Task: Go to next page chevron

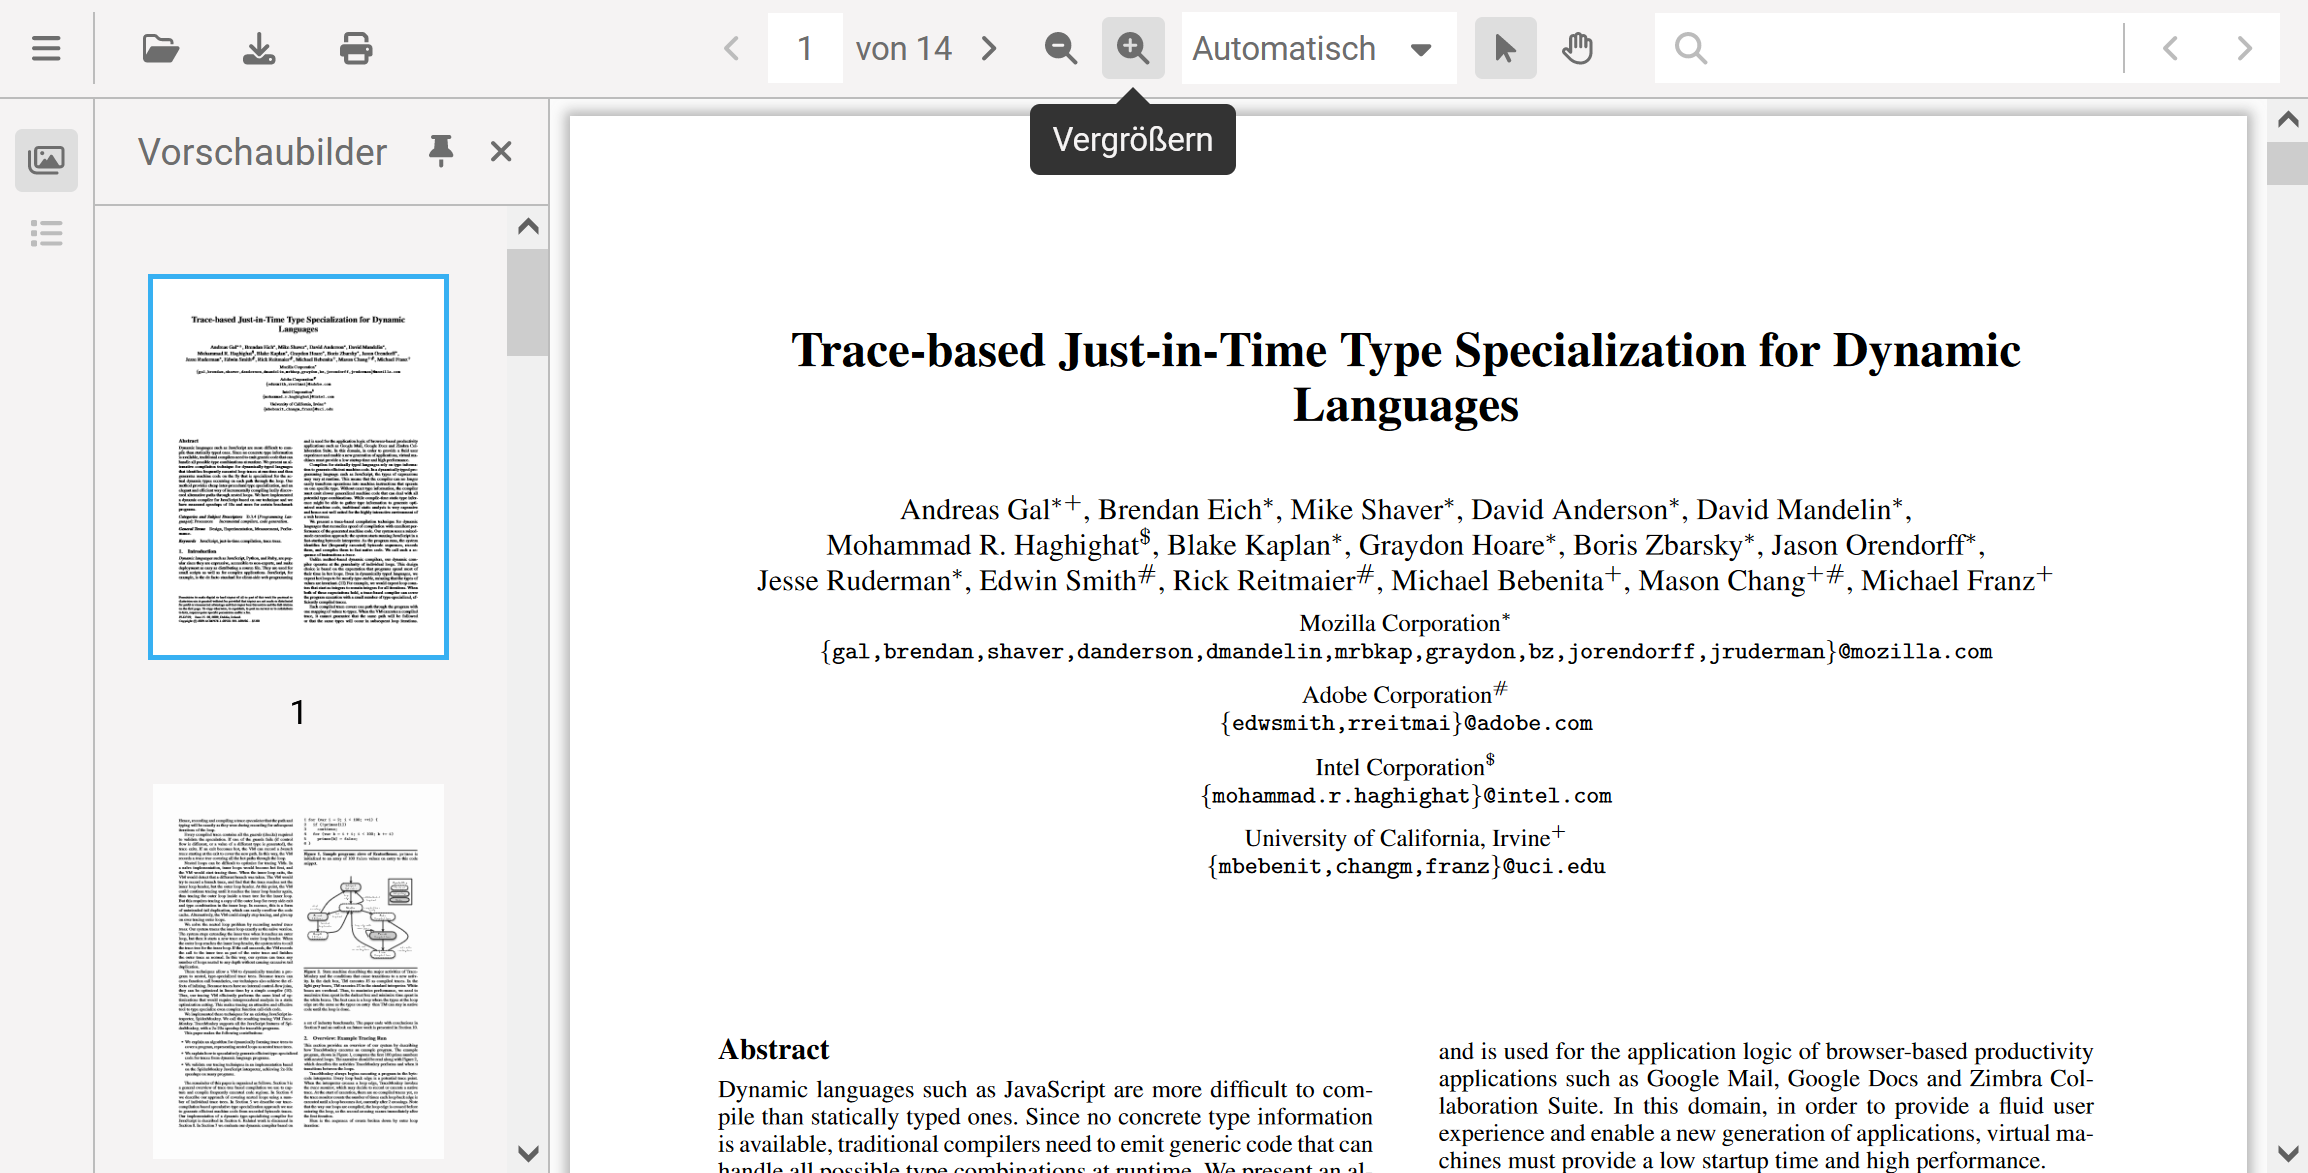Action: pyautogui.click(x=989, y=48)
